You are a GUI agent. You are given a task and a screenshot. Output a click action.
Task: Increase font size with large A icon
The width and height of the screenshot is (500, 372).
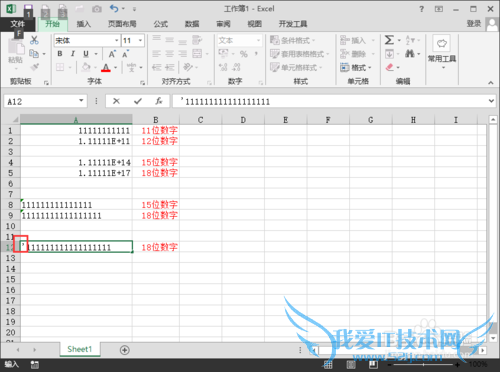(112, 54)
